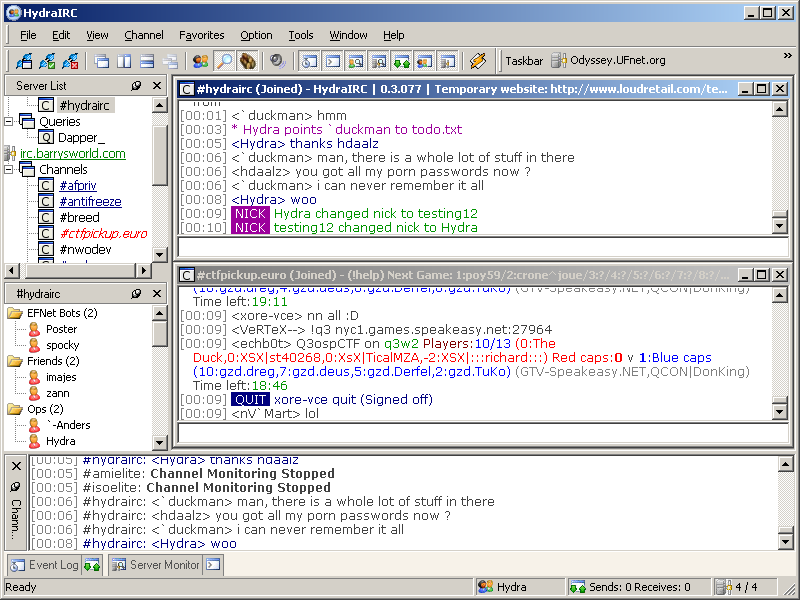The height and width of the screenshot is (600, 800).
Task: Select the irc.barrysworld.com server link
Action: 73,154
